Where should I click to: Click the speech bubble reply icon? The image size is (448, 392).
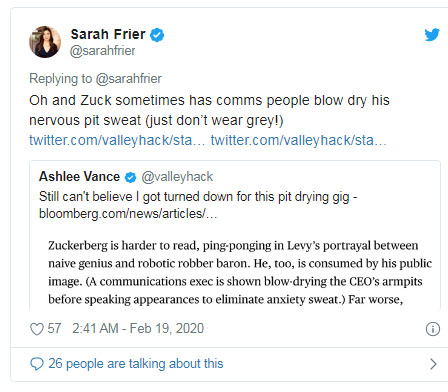37,364
